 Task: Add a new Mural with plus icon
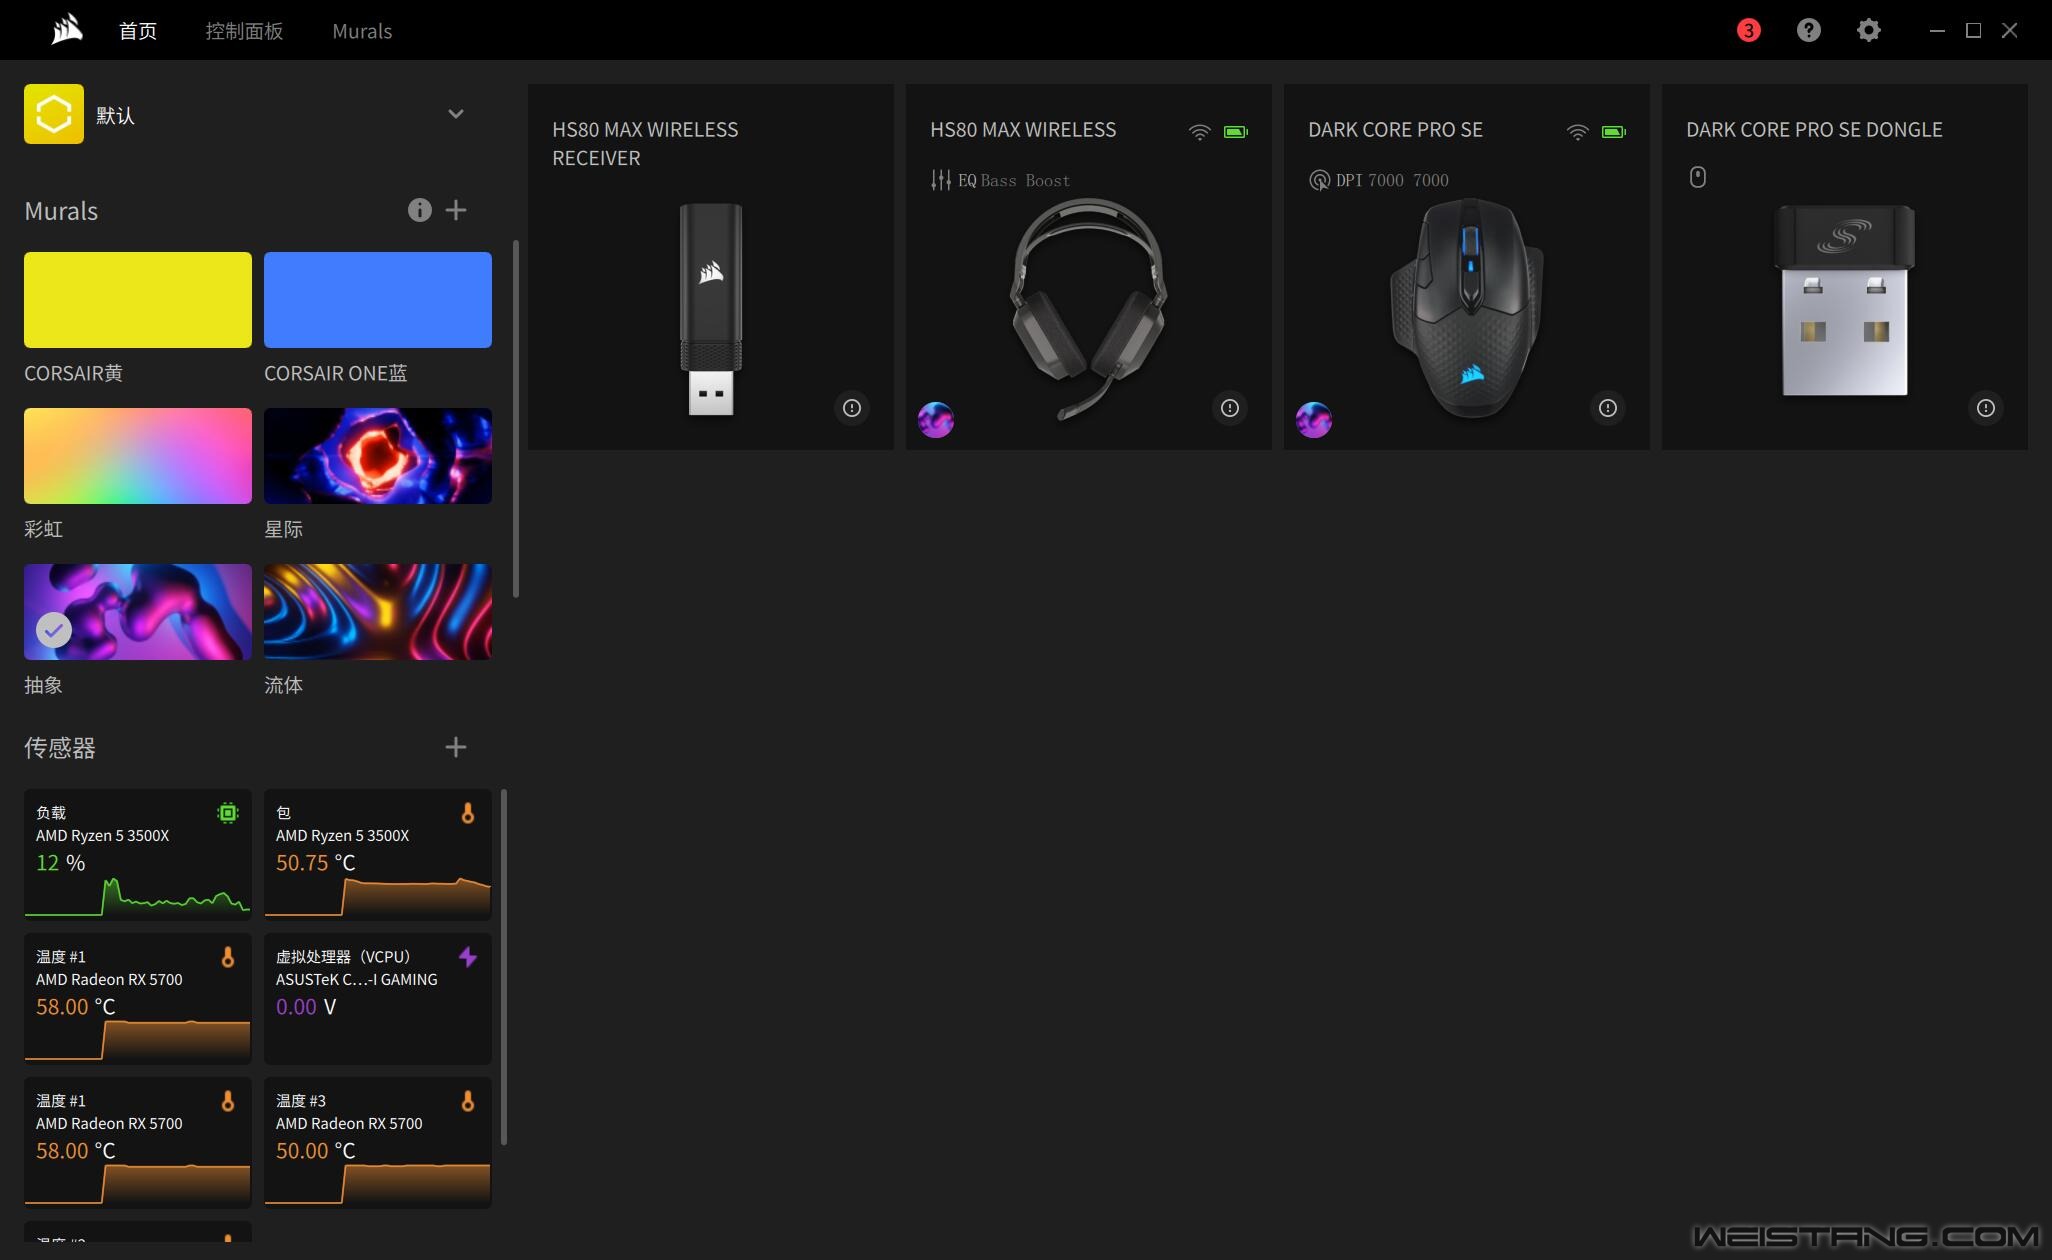456,210
